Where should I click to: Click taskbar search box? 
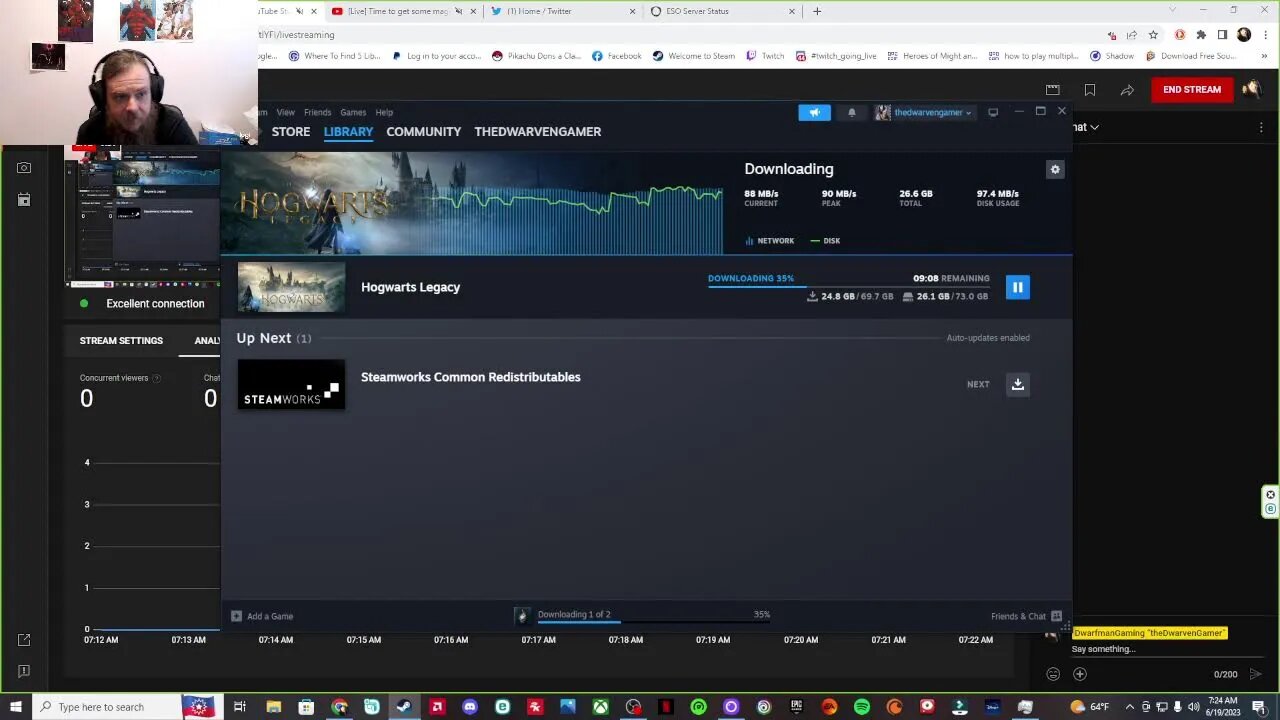pos(106,707)
